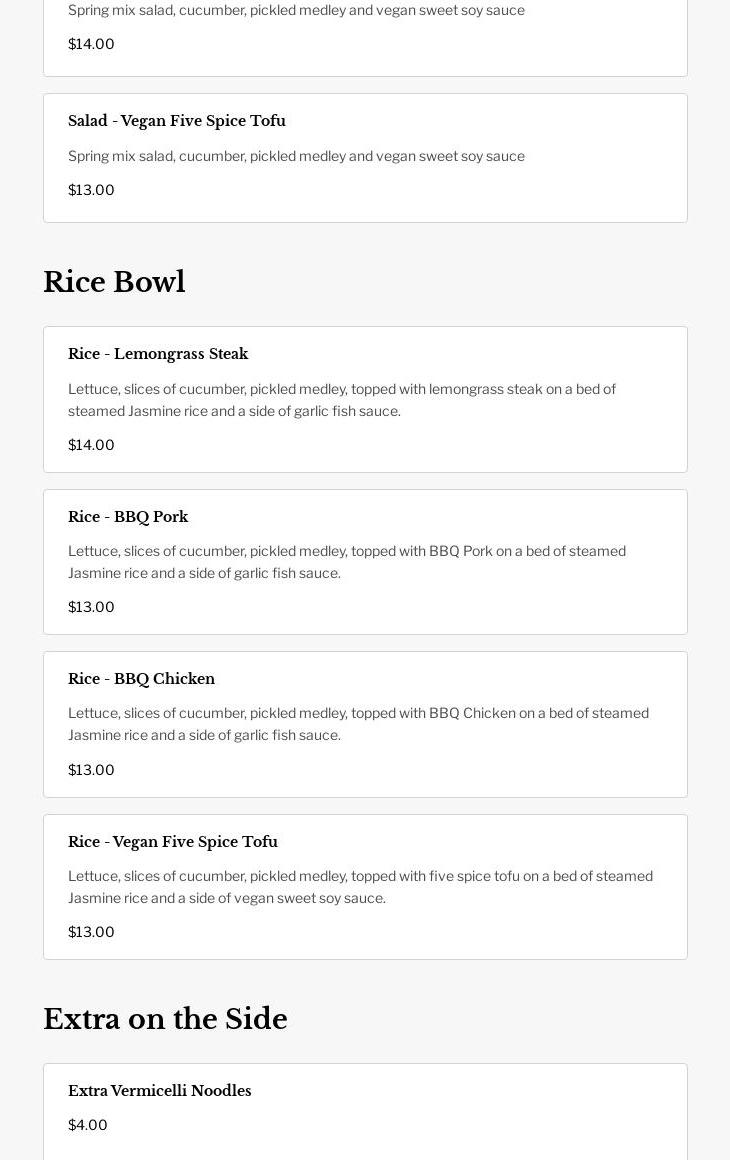Image resolution: width=730 pixels, height=1160 pixels.
Task: Select the Rice - BBQ Pork title
Action: [x=128, y=517]
